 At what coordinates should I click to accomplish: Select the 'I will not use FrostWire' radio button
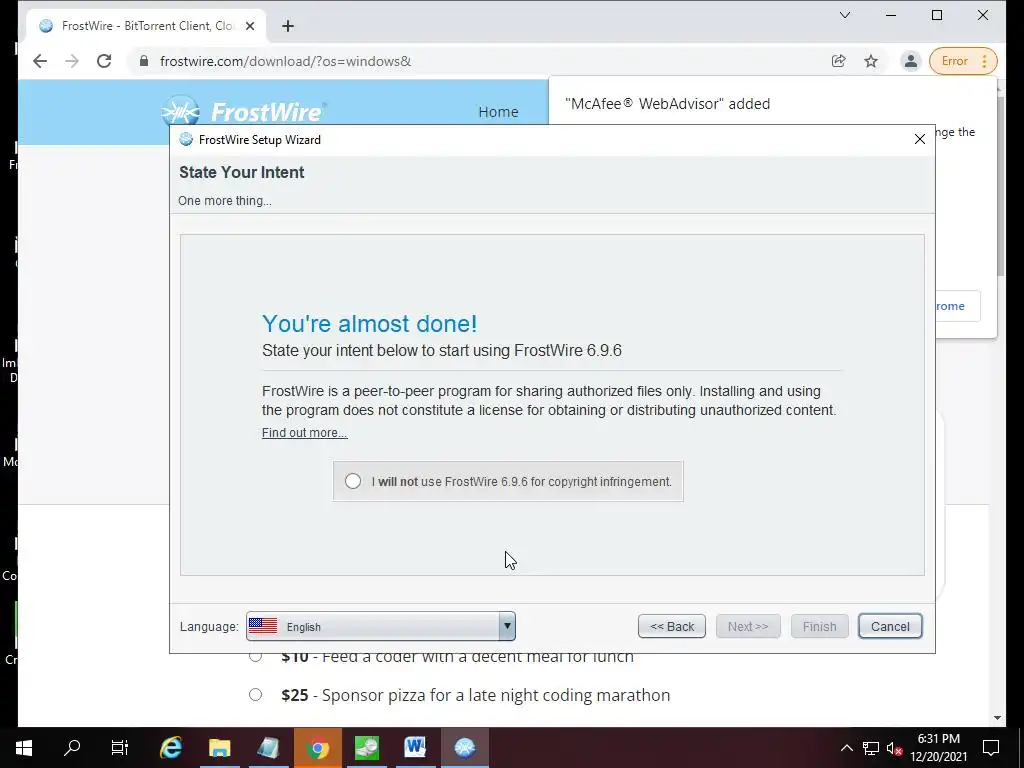tap(353, 481)
